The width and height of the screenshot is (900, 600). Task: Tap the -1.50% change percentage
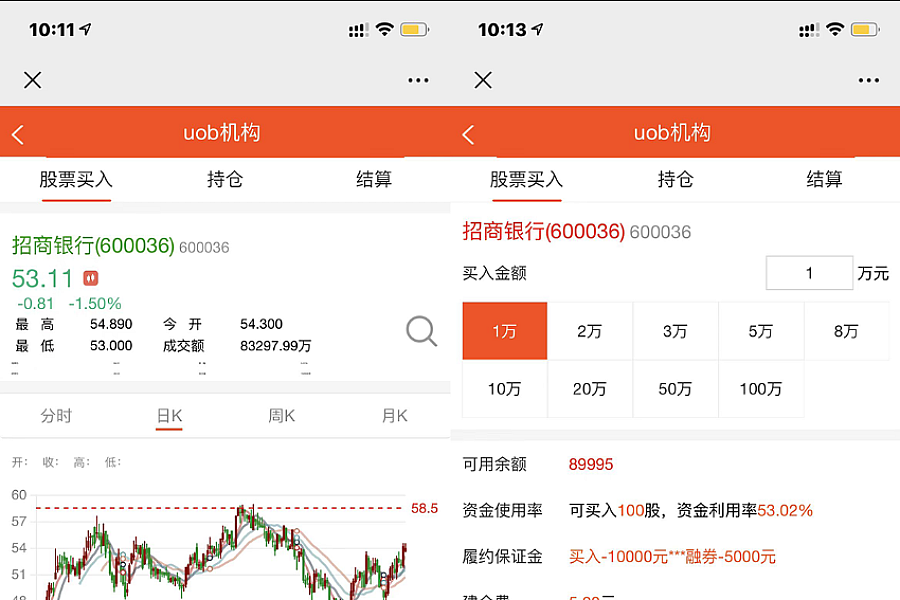(95, 303)
